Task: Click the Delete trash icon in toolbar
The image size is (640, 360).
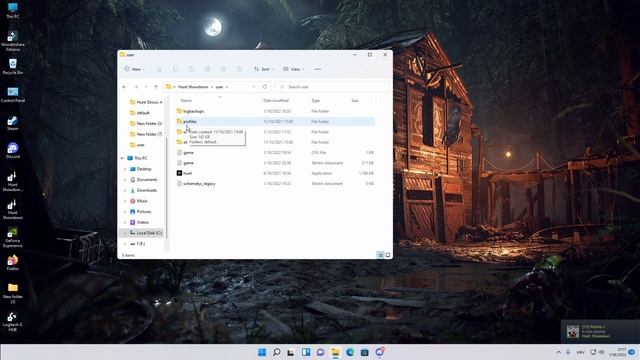Action: pos(239,69)
